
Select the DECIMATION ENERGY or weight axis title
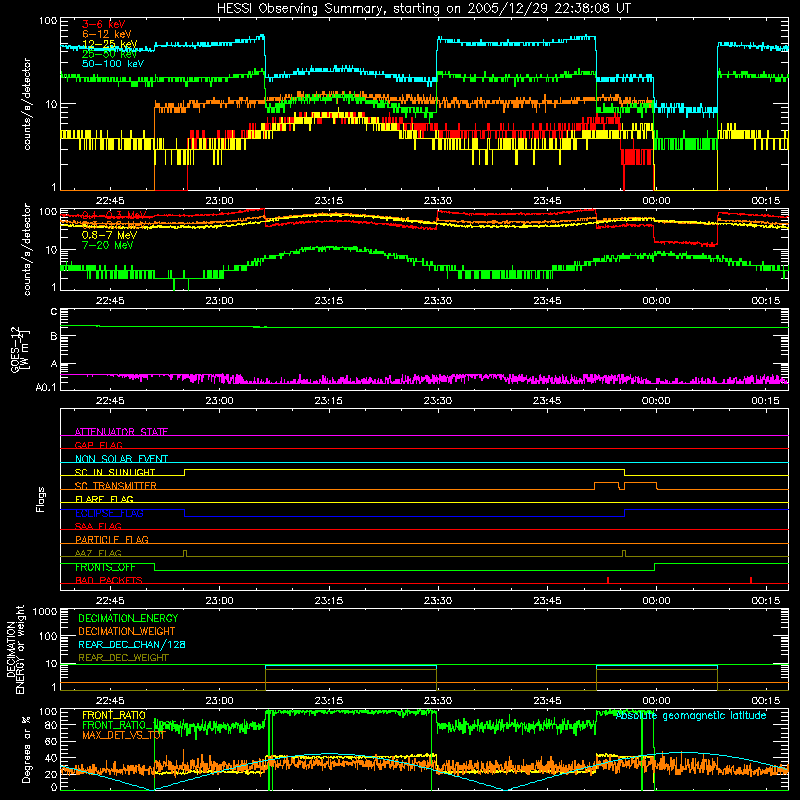[x=15, y=650]
